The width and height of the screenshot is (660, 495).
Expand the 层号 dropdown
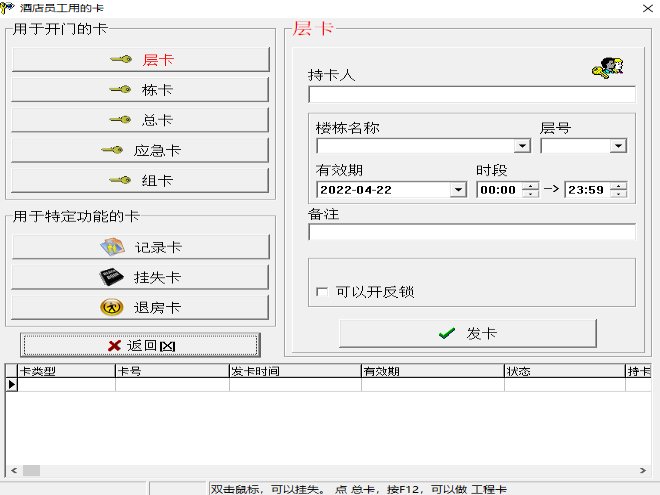click(618, 146)
